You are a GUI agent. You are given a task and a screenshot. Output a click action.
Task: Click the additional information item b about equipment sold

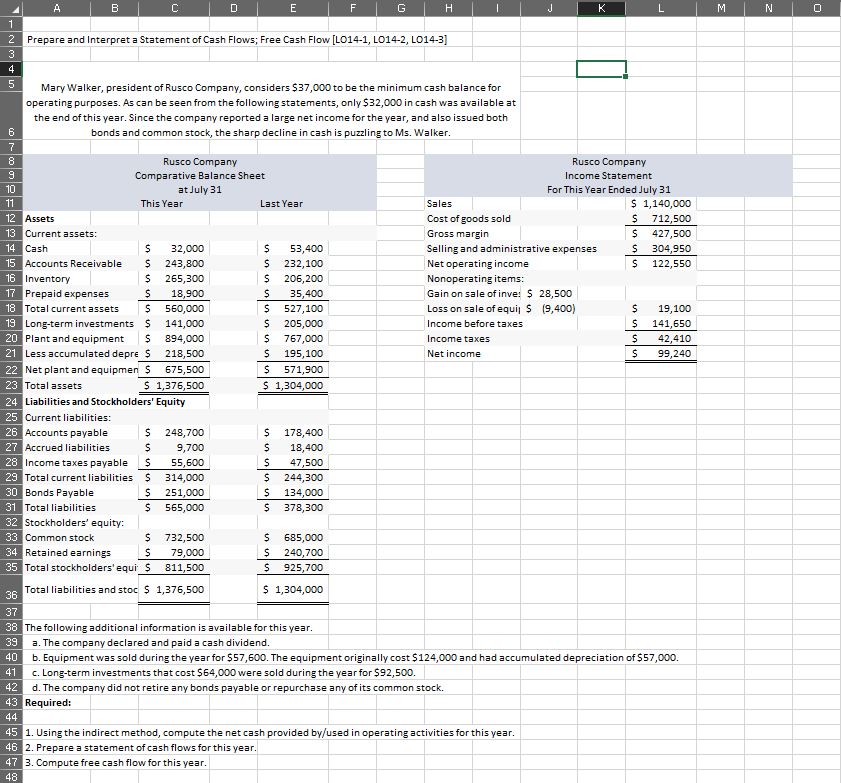click(355, 658)
